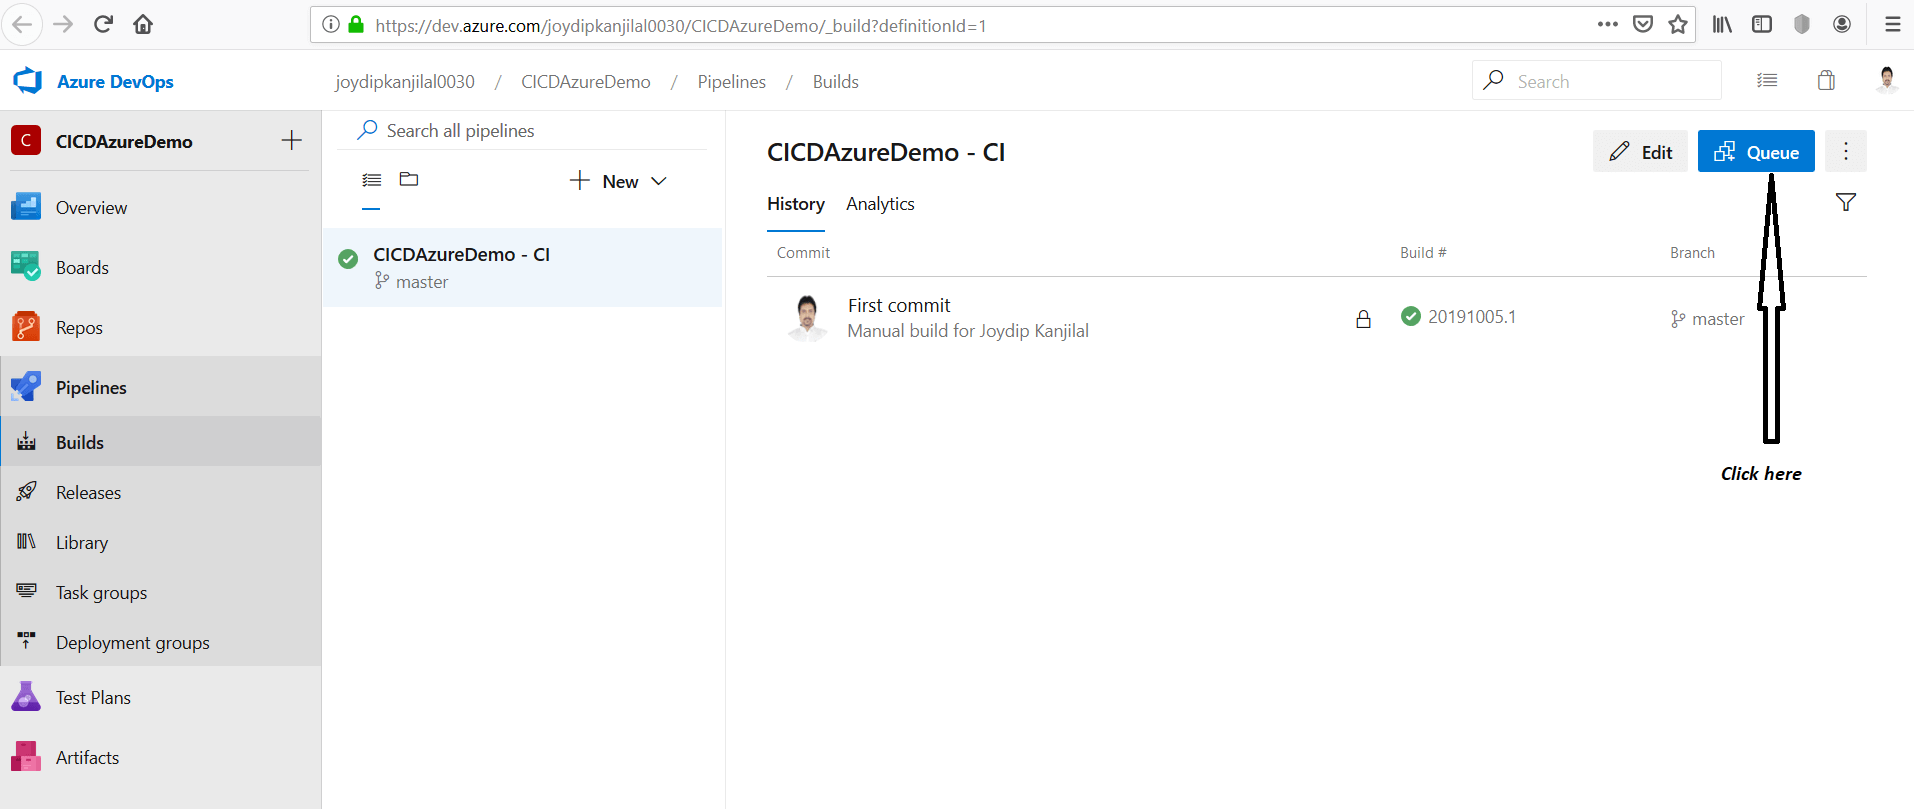Open the user profile avatar
Image resolution: width=1914 pixels, height=809 pixels.
1887,80
